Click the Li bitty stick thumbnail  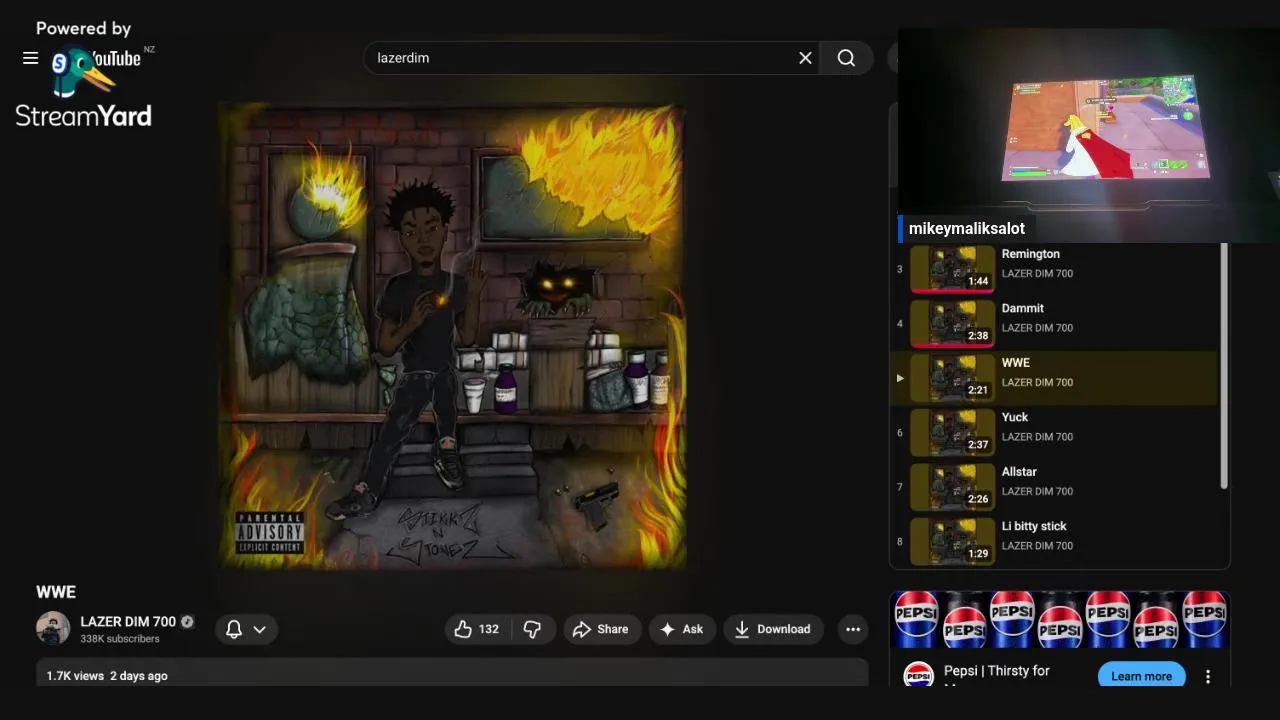click(x=952, y=541)
